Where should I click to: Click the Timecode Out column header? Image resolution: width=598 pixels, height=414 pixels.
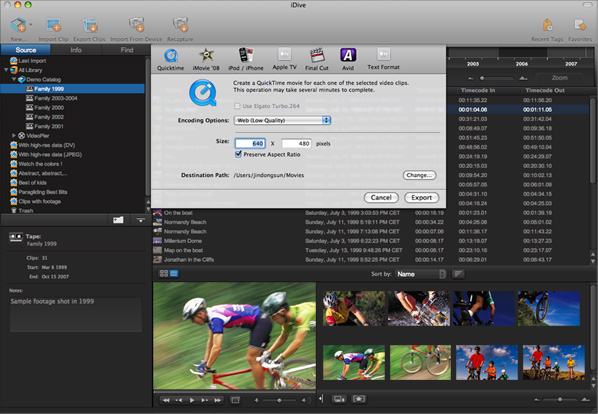tap(545, 90)
